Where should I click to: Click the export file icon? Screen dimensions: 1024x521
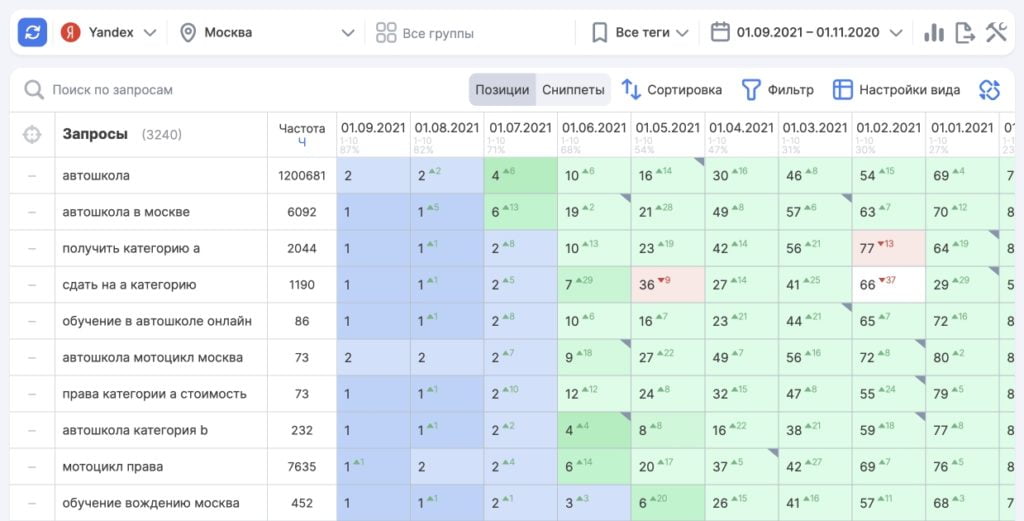click(x=965, y=33)
